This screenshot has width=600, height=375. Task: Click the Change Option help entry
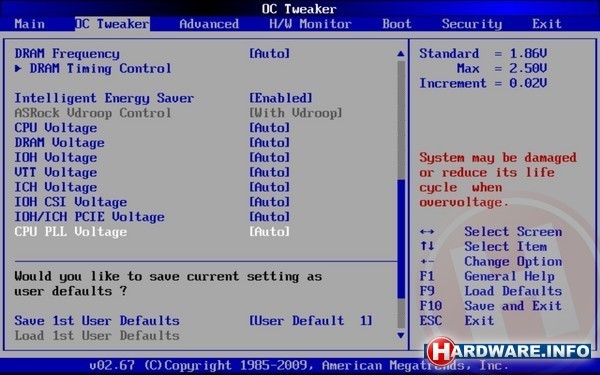513,262
